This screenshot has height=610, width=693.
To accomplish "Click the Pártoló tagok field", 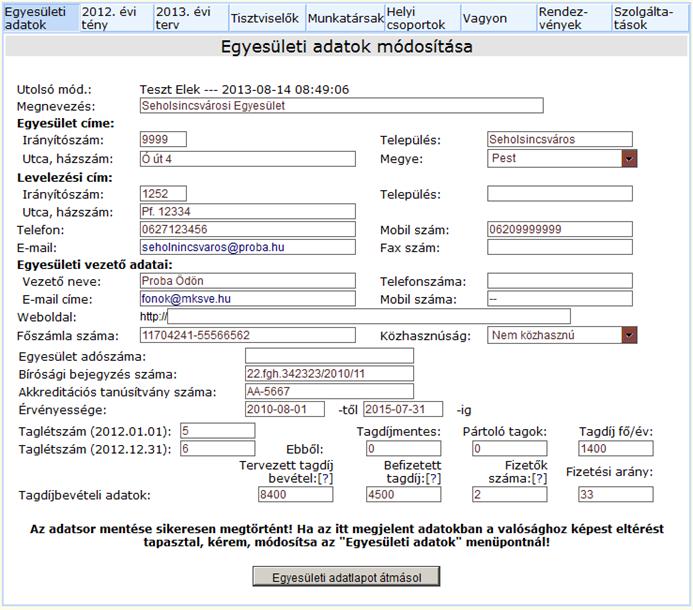I will (x=510, y=448).
